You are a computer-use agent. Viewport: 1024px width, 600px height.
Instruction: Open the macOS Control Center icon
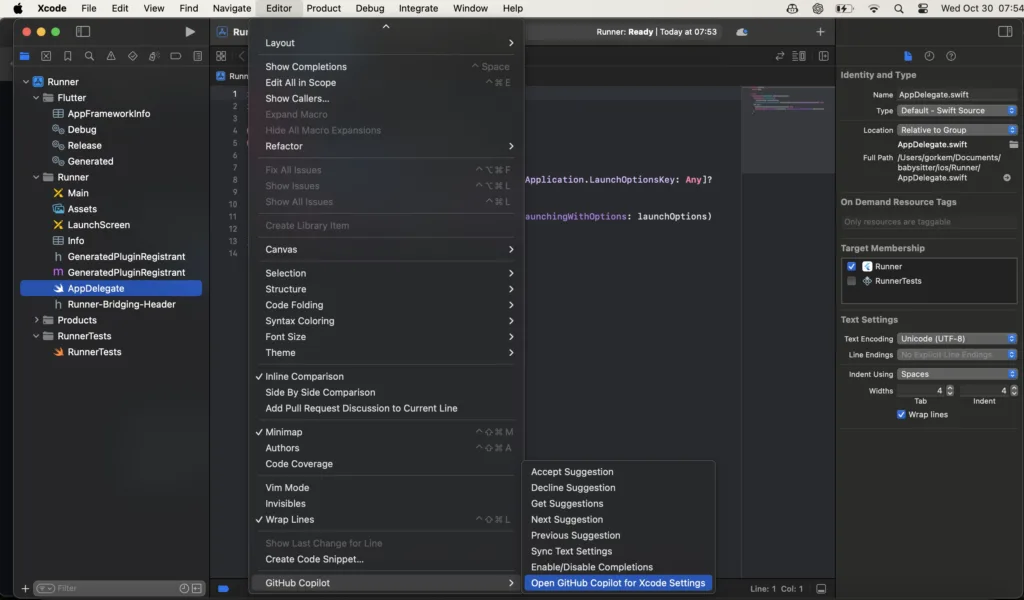click(x=923, y=8)
